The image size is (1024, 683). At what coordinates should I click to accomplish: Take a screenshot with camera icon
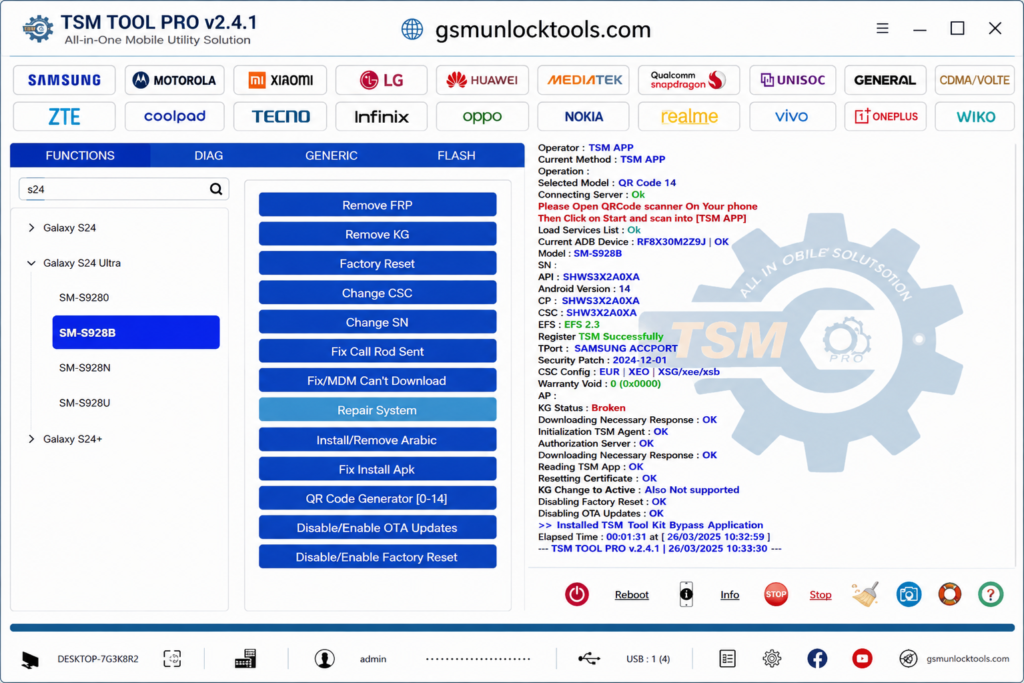coord(908,594)
